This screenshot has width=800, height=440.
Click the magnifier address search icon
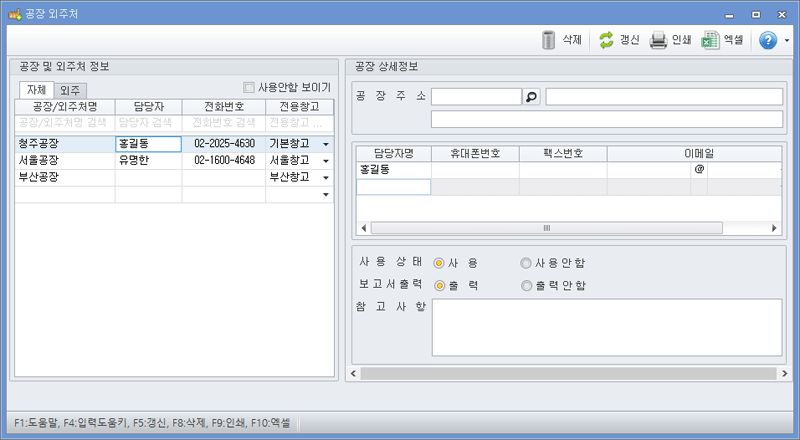[532, 97]
